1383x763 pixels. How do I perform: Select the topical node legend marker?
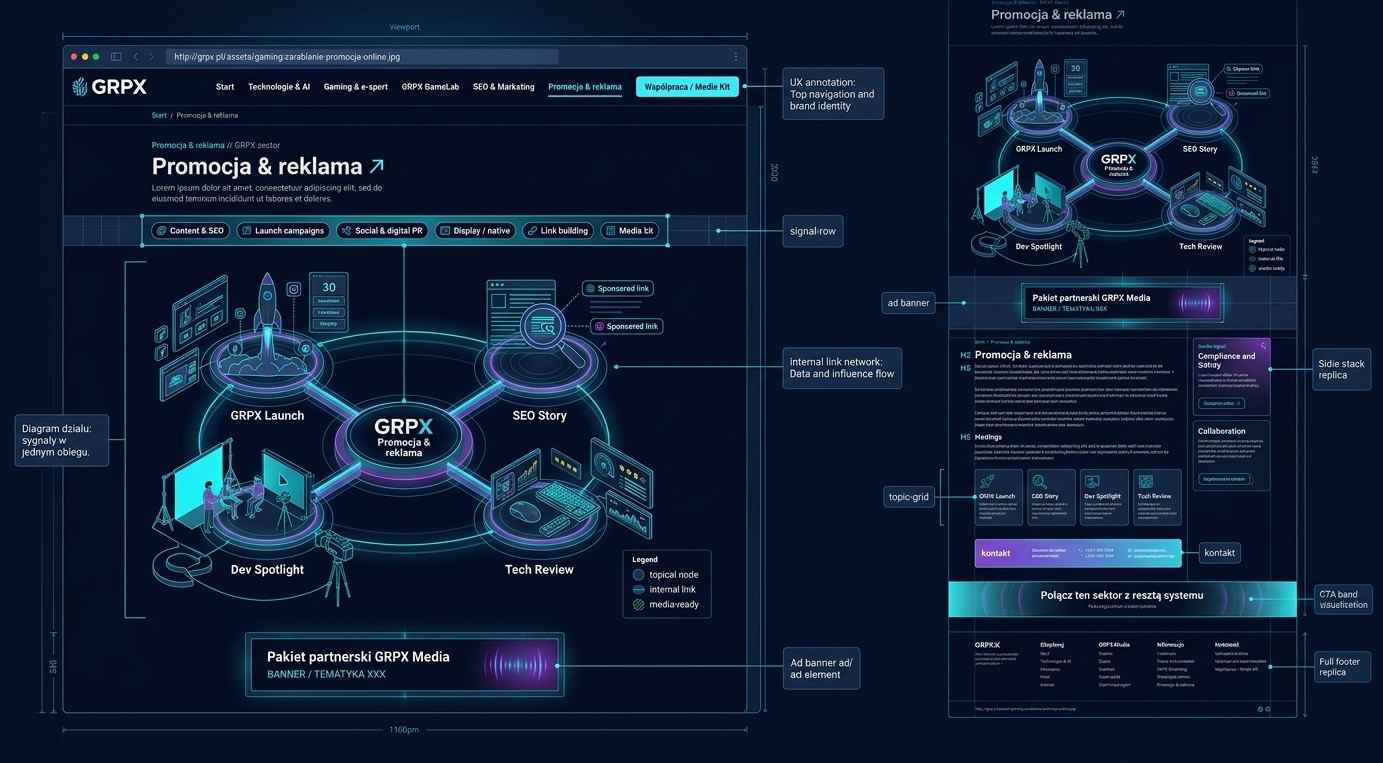(x=638, y=575)
